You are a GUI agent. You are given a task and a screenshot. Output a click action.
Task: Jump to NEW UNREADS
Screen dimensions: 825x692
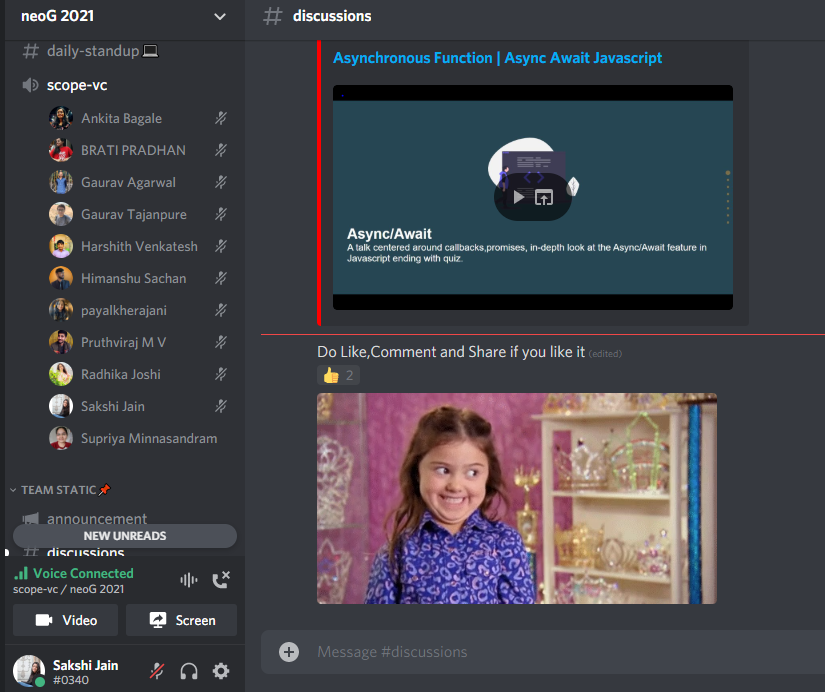point(125,536)
